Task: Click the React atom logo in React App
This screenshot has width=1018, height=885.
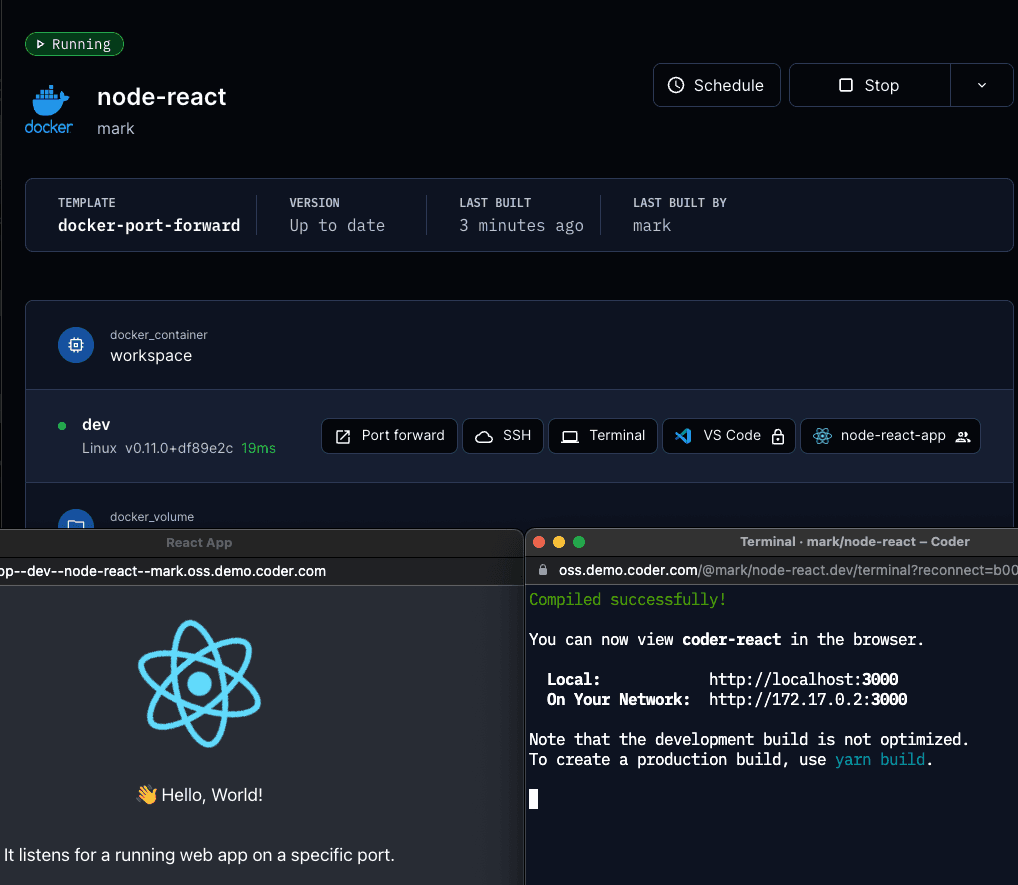Action: pyautogui.click(x=199, y=684)
